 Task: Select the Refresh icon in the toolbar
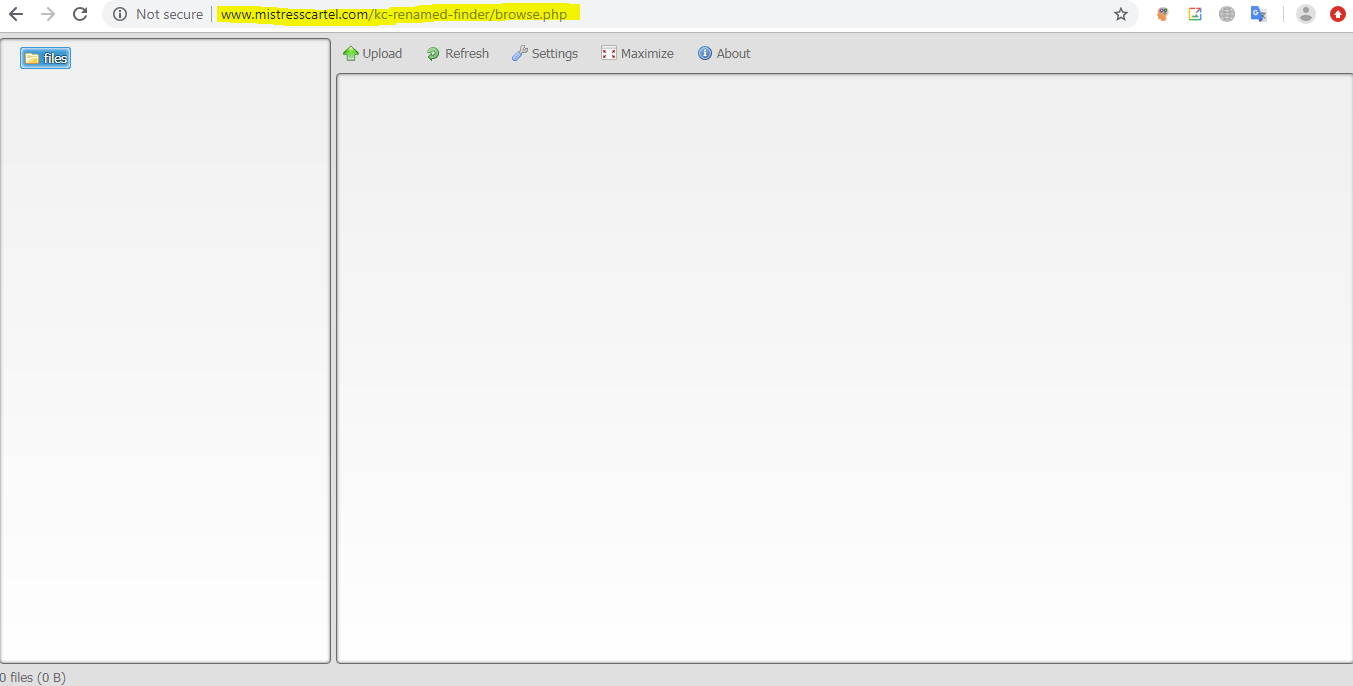coord(432,53)
